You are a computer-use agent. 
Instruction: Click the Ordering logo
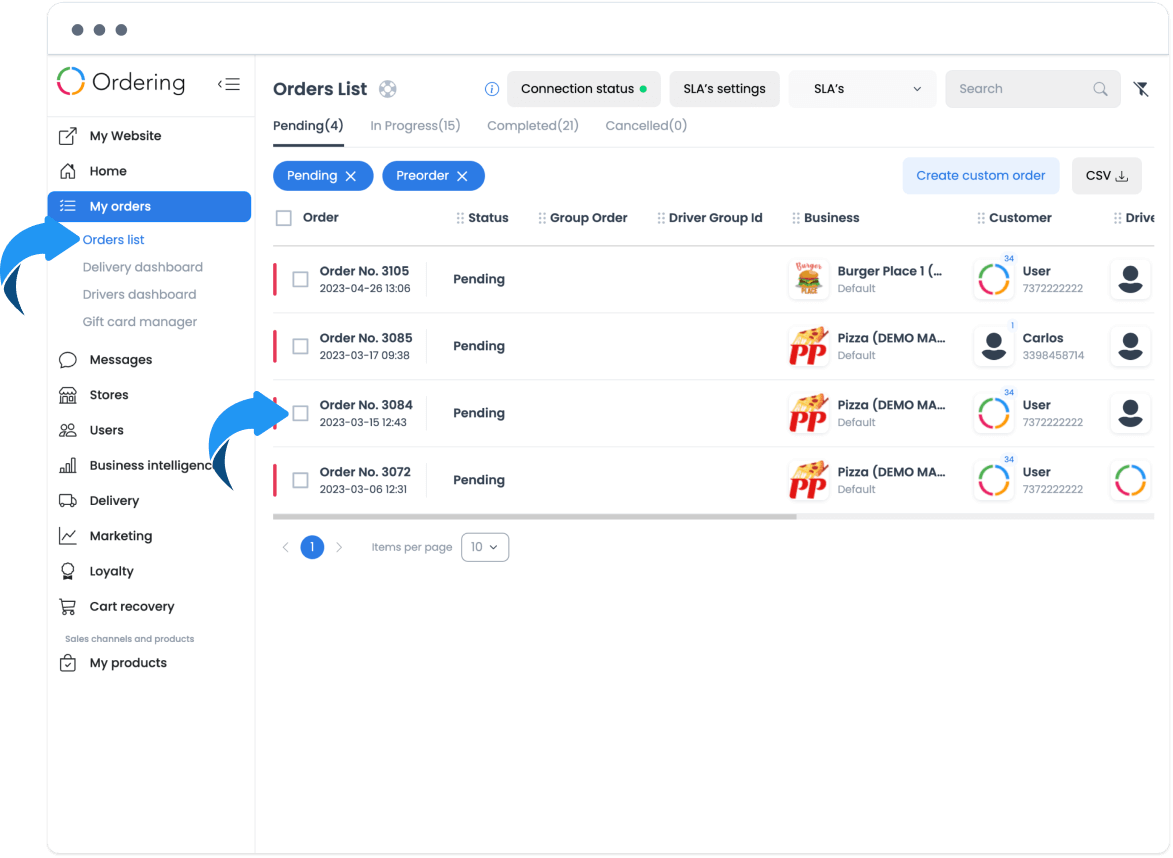tap(121, 82)
